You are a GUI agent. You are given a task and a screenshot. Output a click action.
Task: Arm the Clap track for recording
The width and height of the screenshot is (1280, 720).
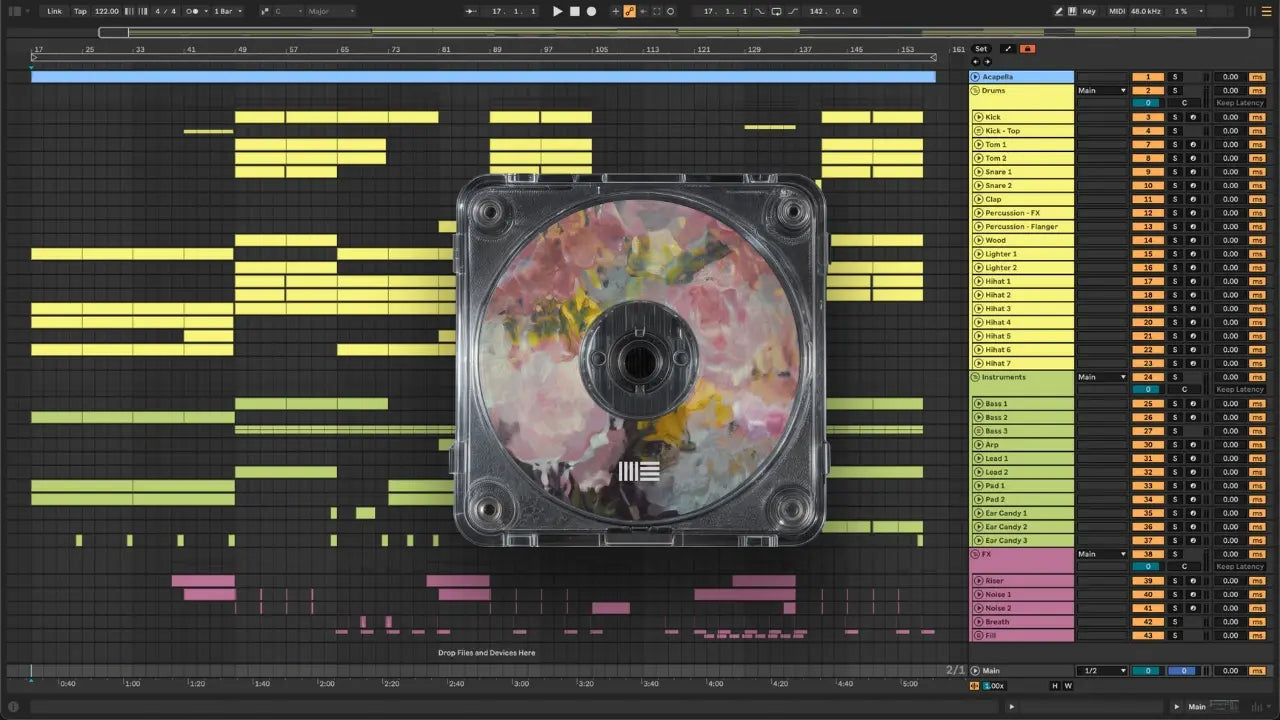[x=1192, y=199]
